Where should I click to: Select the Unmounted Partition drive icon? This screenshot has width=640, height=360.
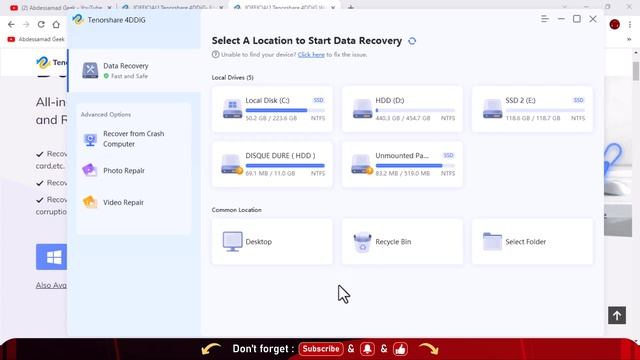[362, 164]
